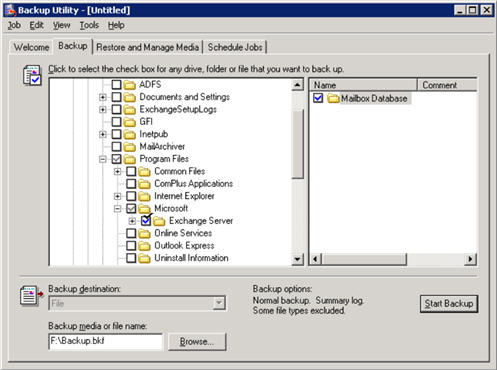
Task: Click the backup file name input field
Action: click(x=106, y=341)
